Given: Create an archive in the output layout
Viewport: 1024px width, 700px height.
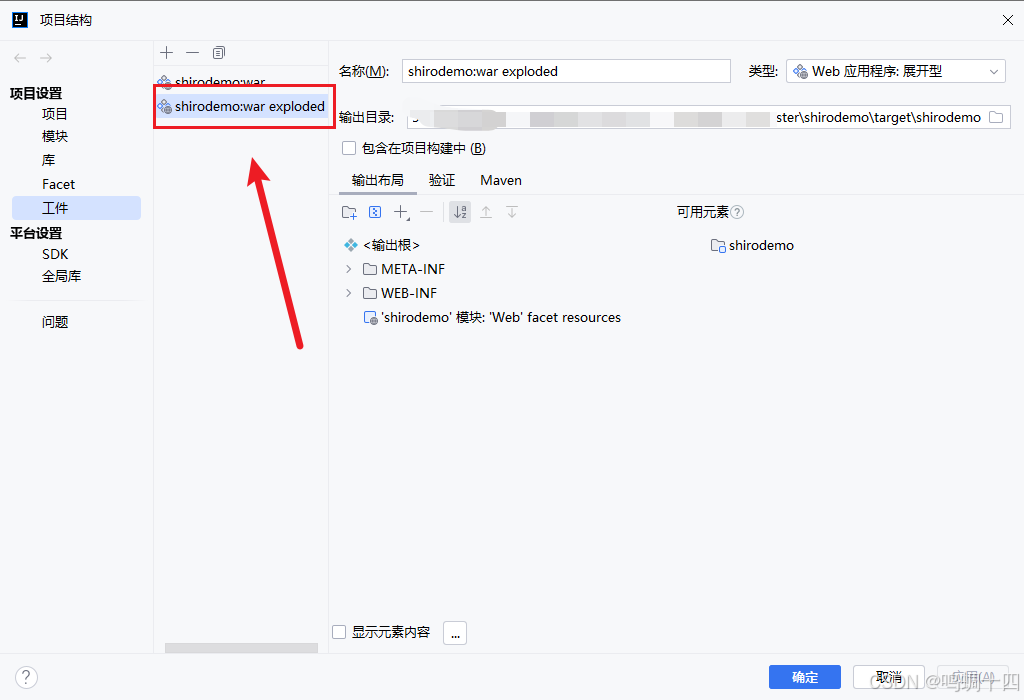Looking at the screenshot, I should click(x=374, y=212).
